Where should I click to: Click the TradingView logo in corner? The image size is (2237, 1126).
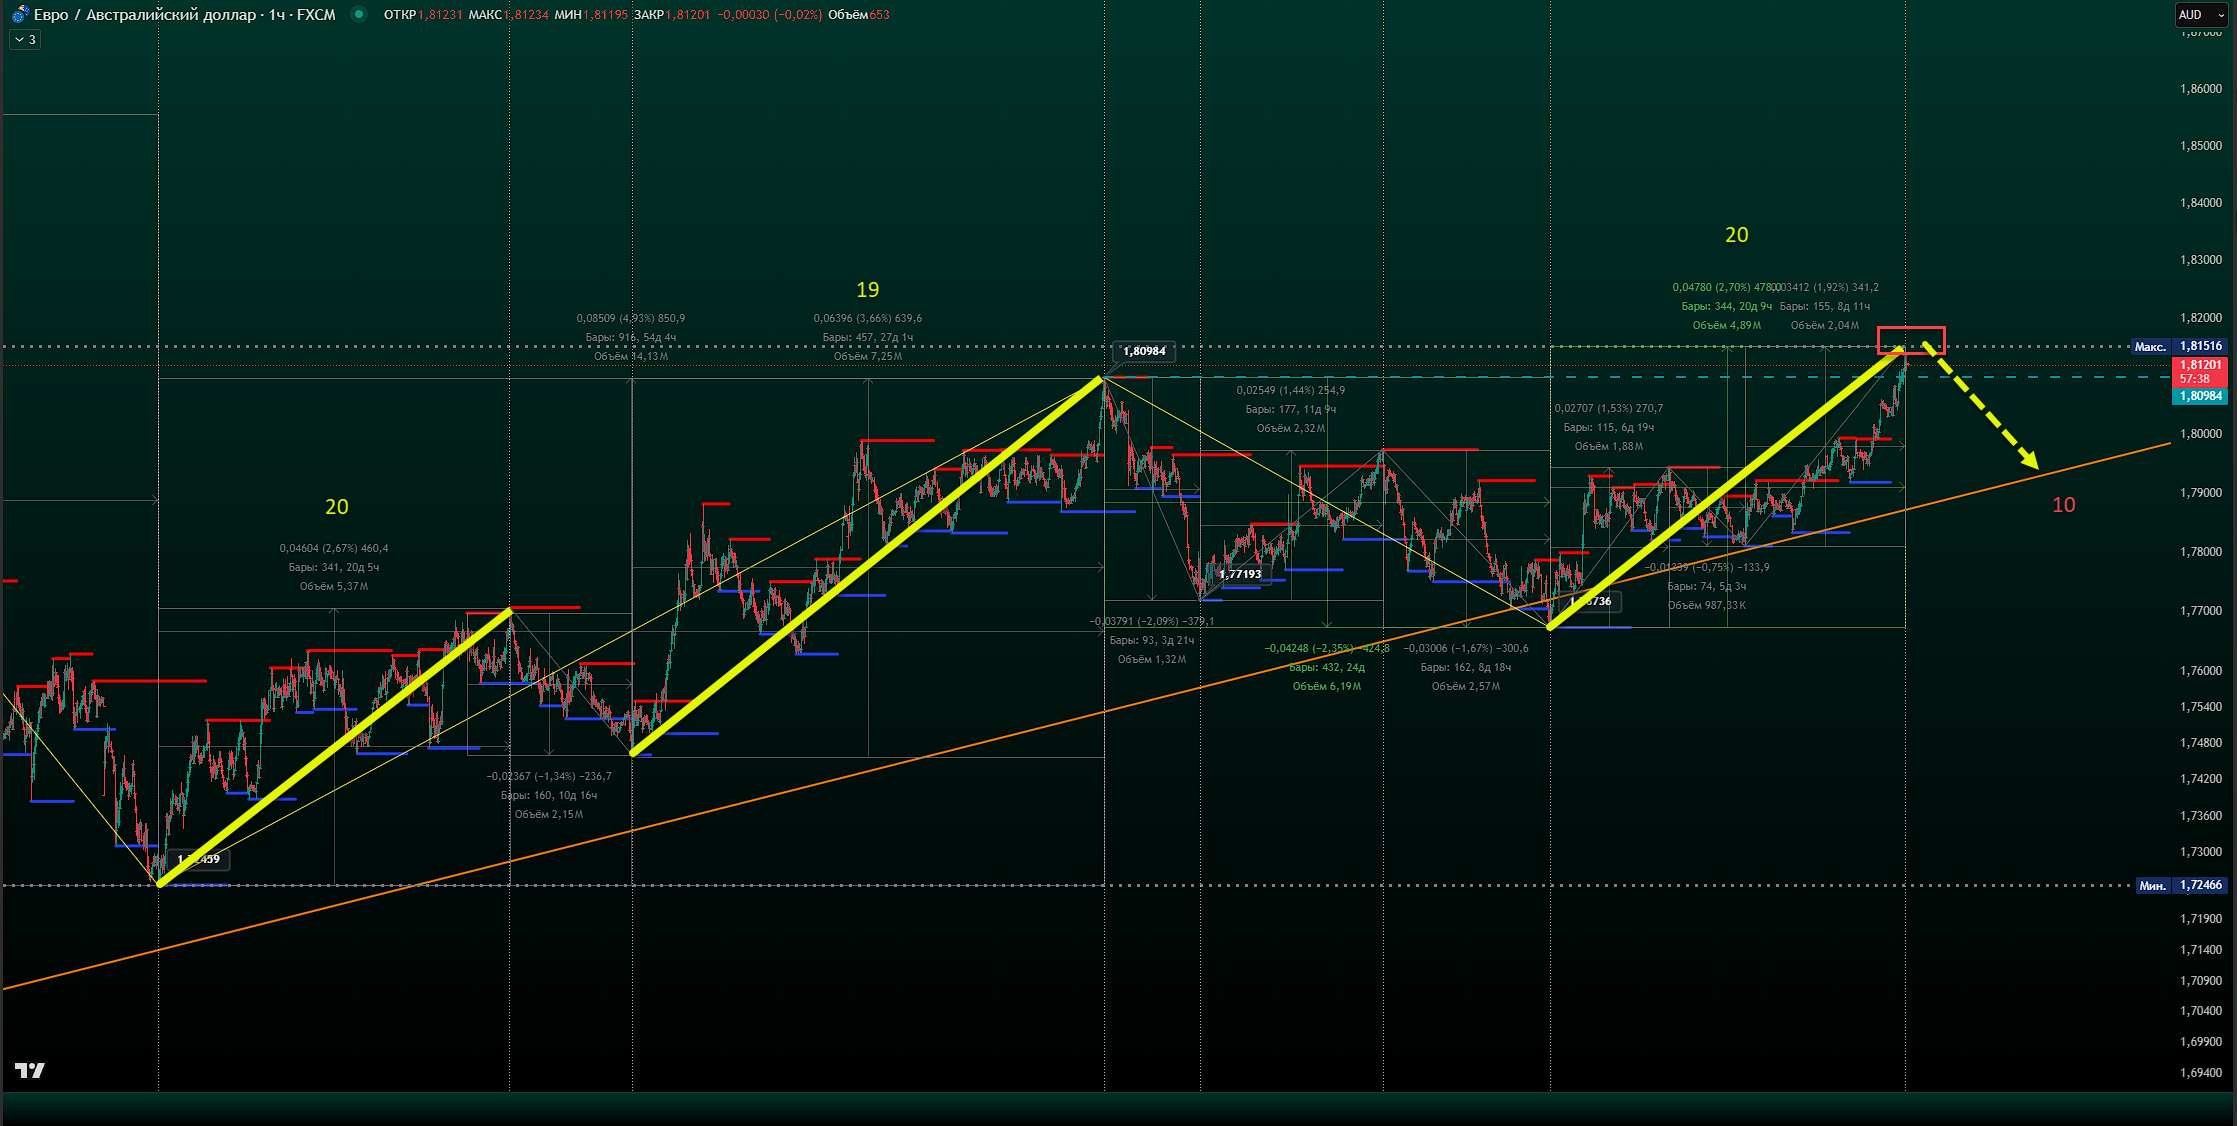[30, 1071]
